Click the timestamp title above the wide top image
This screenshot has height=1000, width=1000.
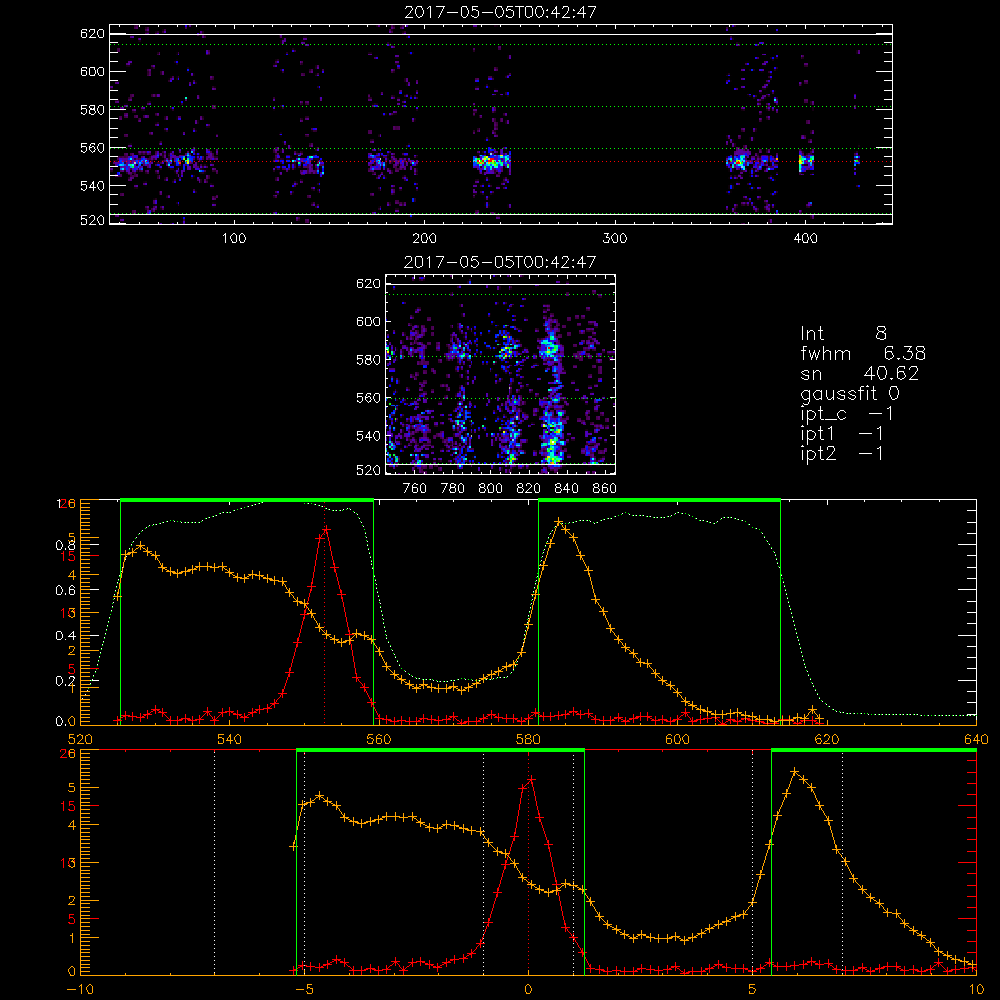pos(500,12)
